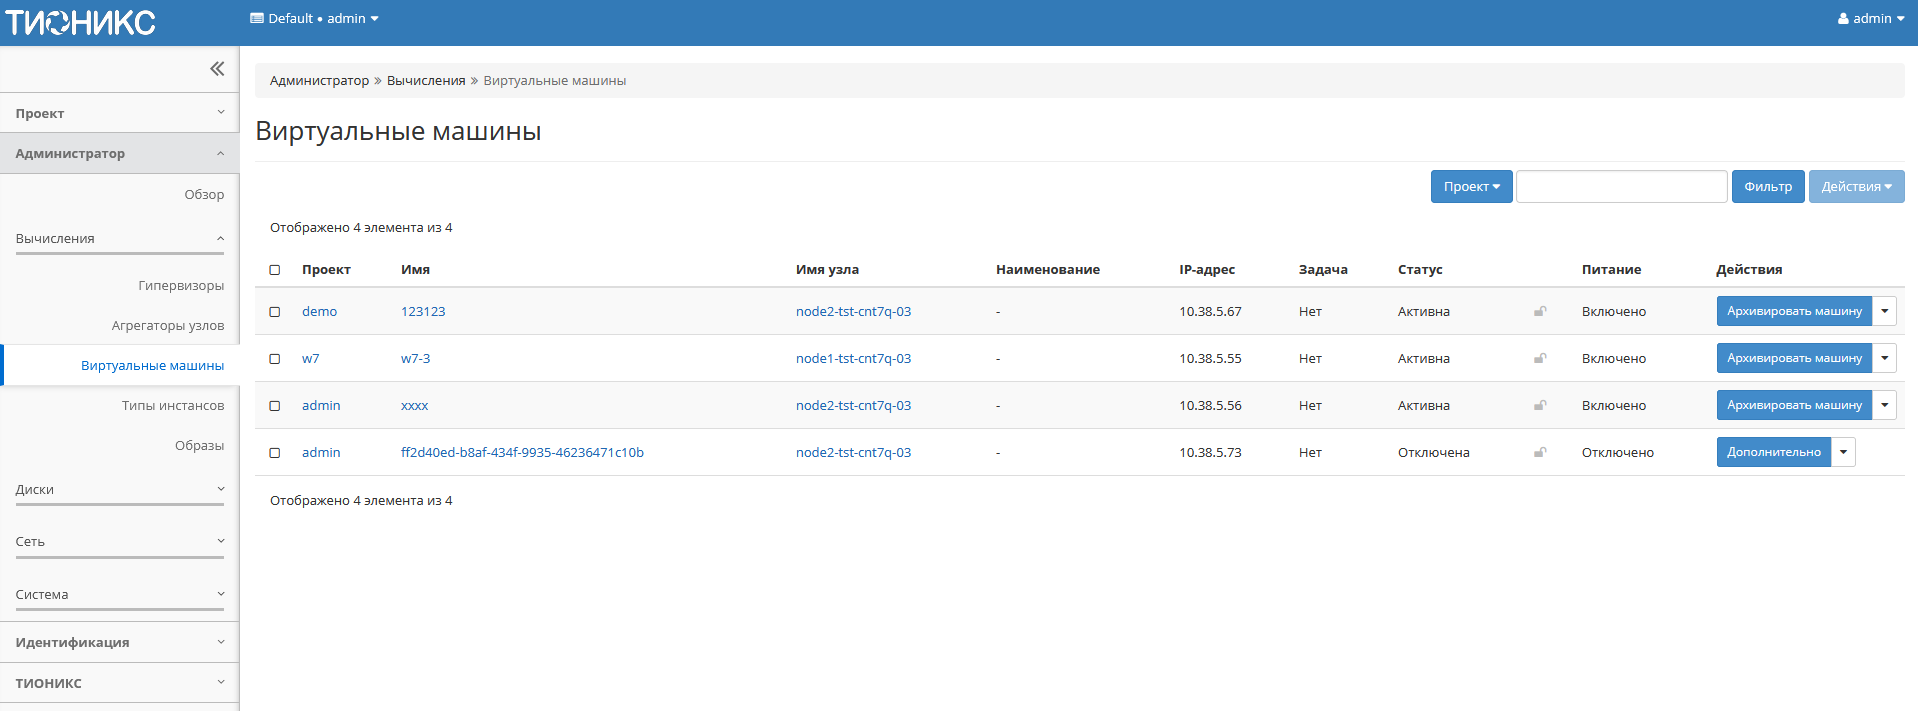Click the filter text input field
The width and height of the screenshot is (1918, 711).
[x=1621, y=187]
